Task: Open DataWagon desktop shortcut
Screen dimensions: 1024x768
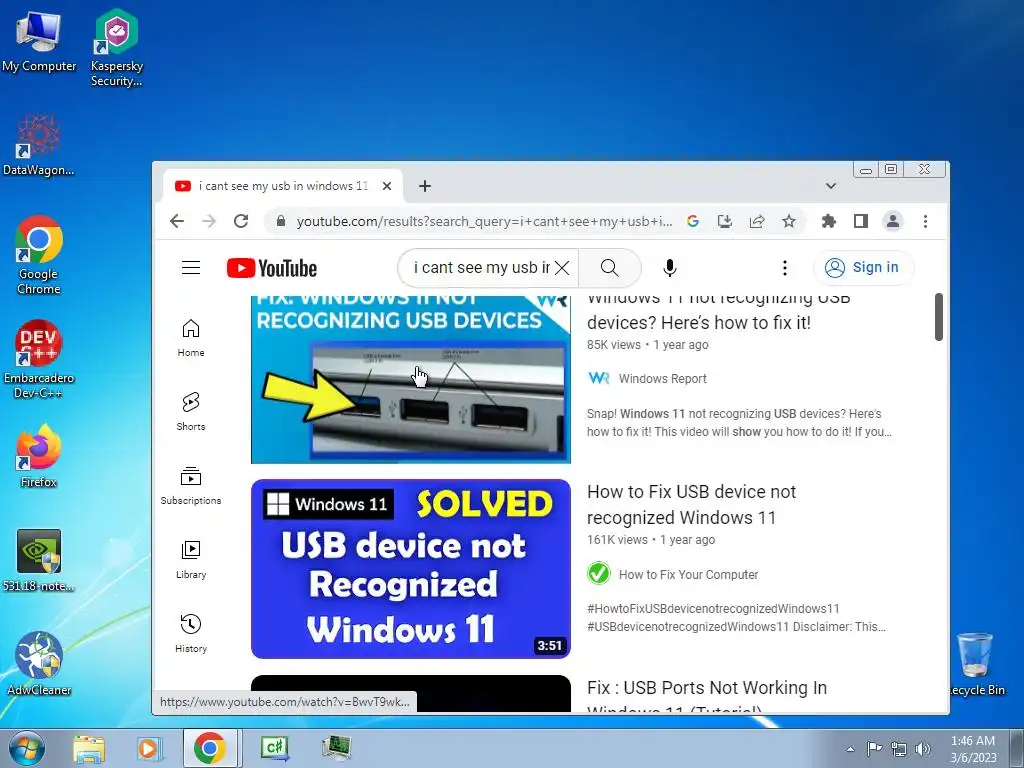Action: [38, 145]
